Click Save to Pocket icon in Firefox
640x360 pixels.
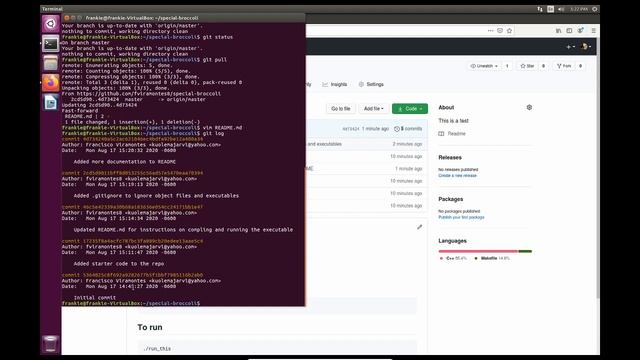[x=500, y=31]
